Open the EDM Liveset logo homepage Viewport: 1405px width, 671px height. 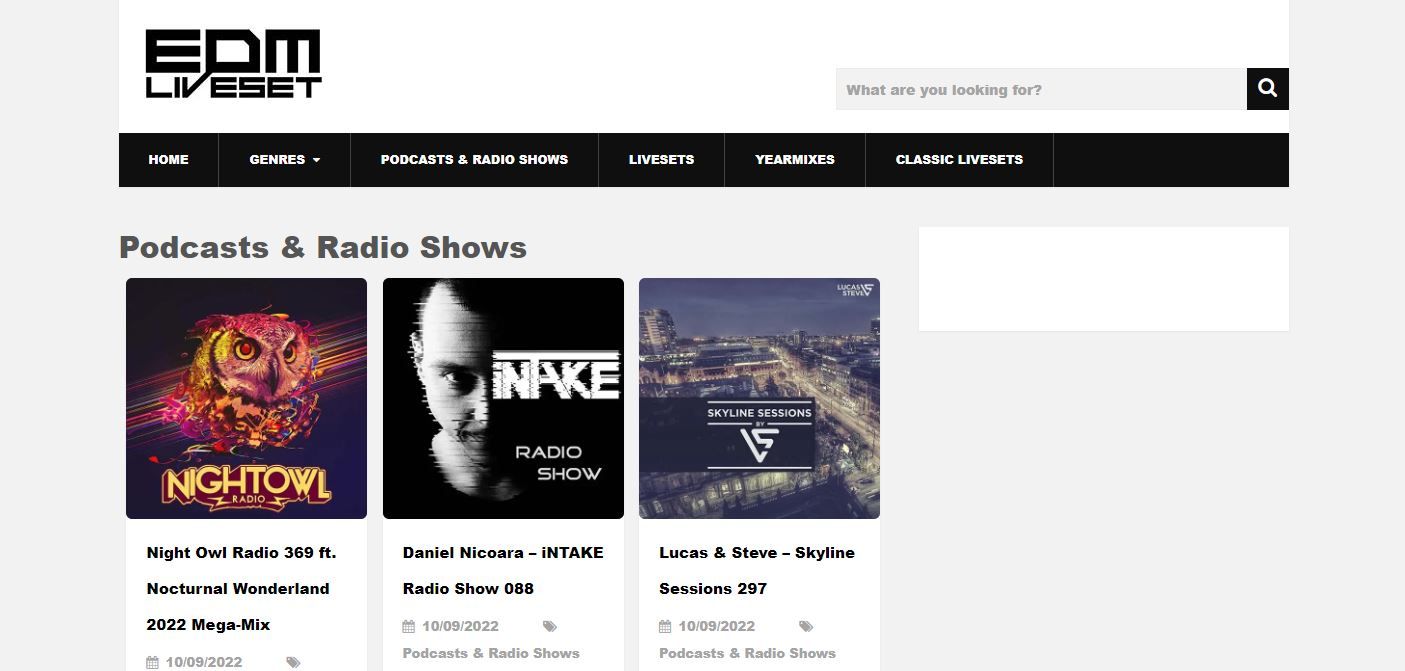pos(233,64)
